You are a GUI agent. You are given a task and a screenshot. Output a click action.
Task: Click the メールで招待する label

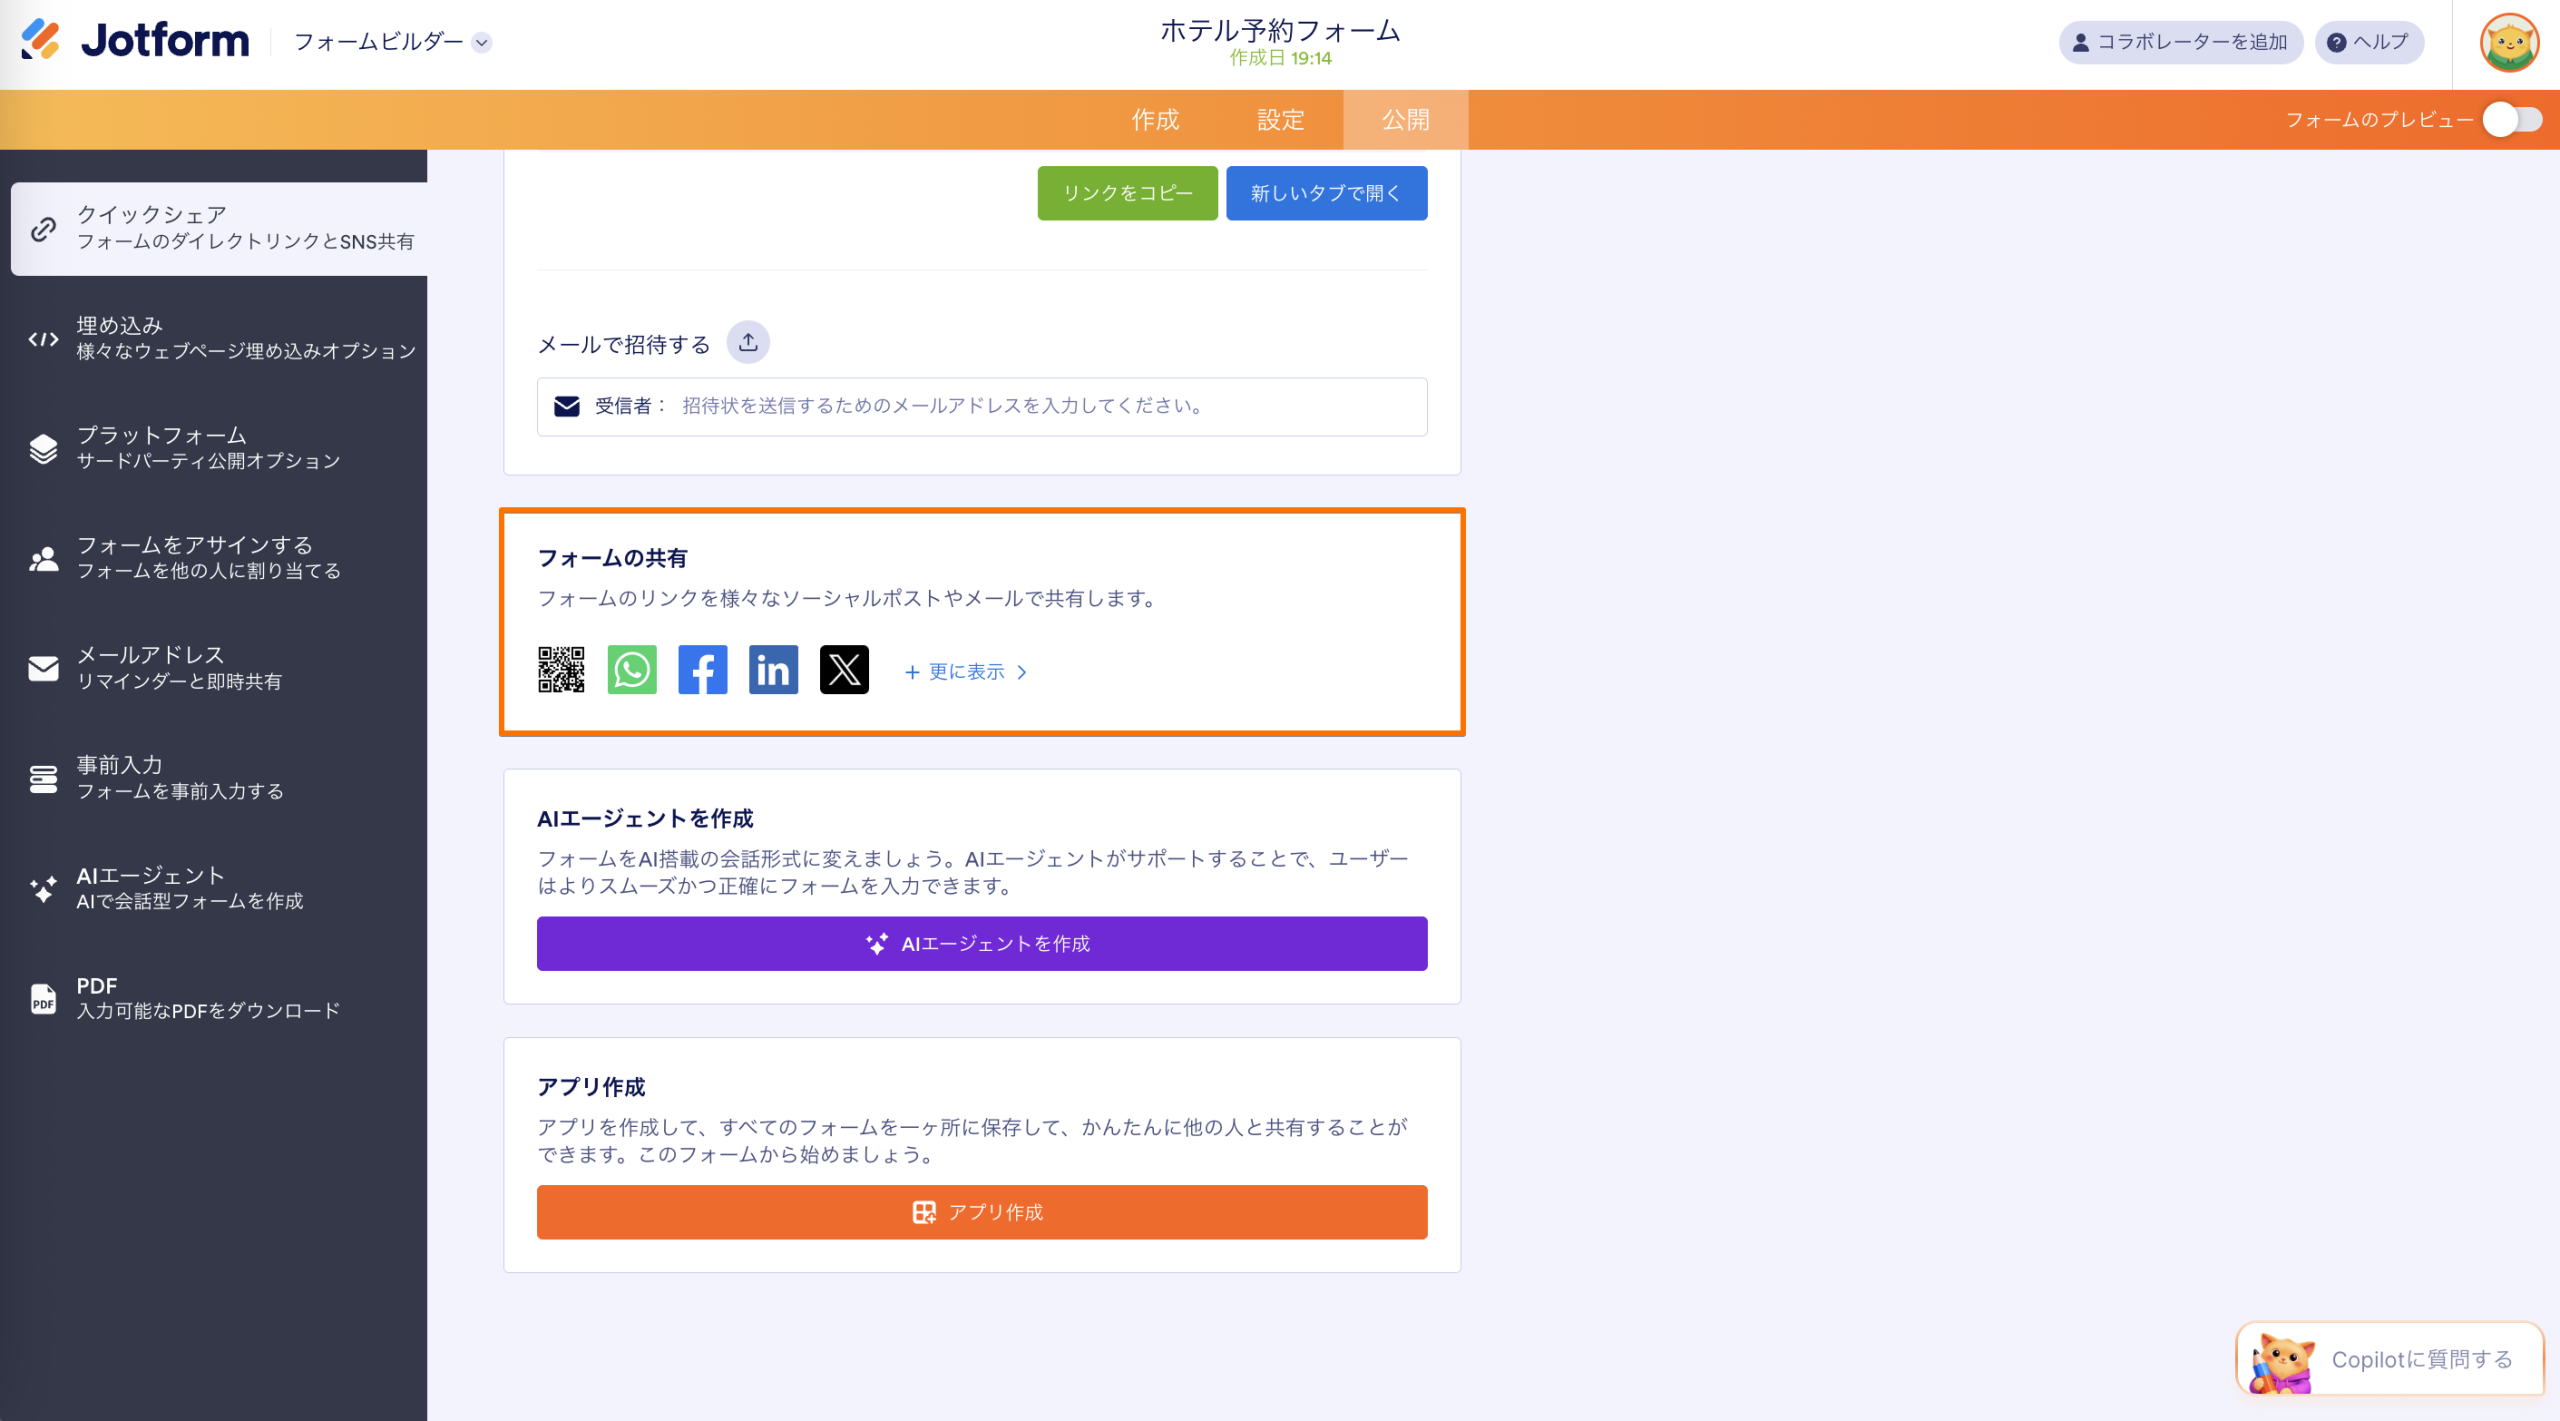click(x=624, y=345)
